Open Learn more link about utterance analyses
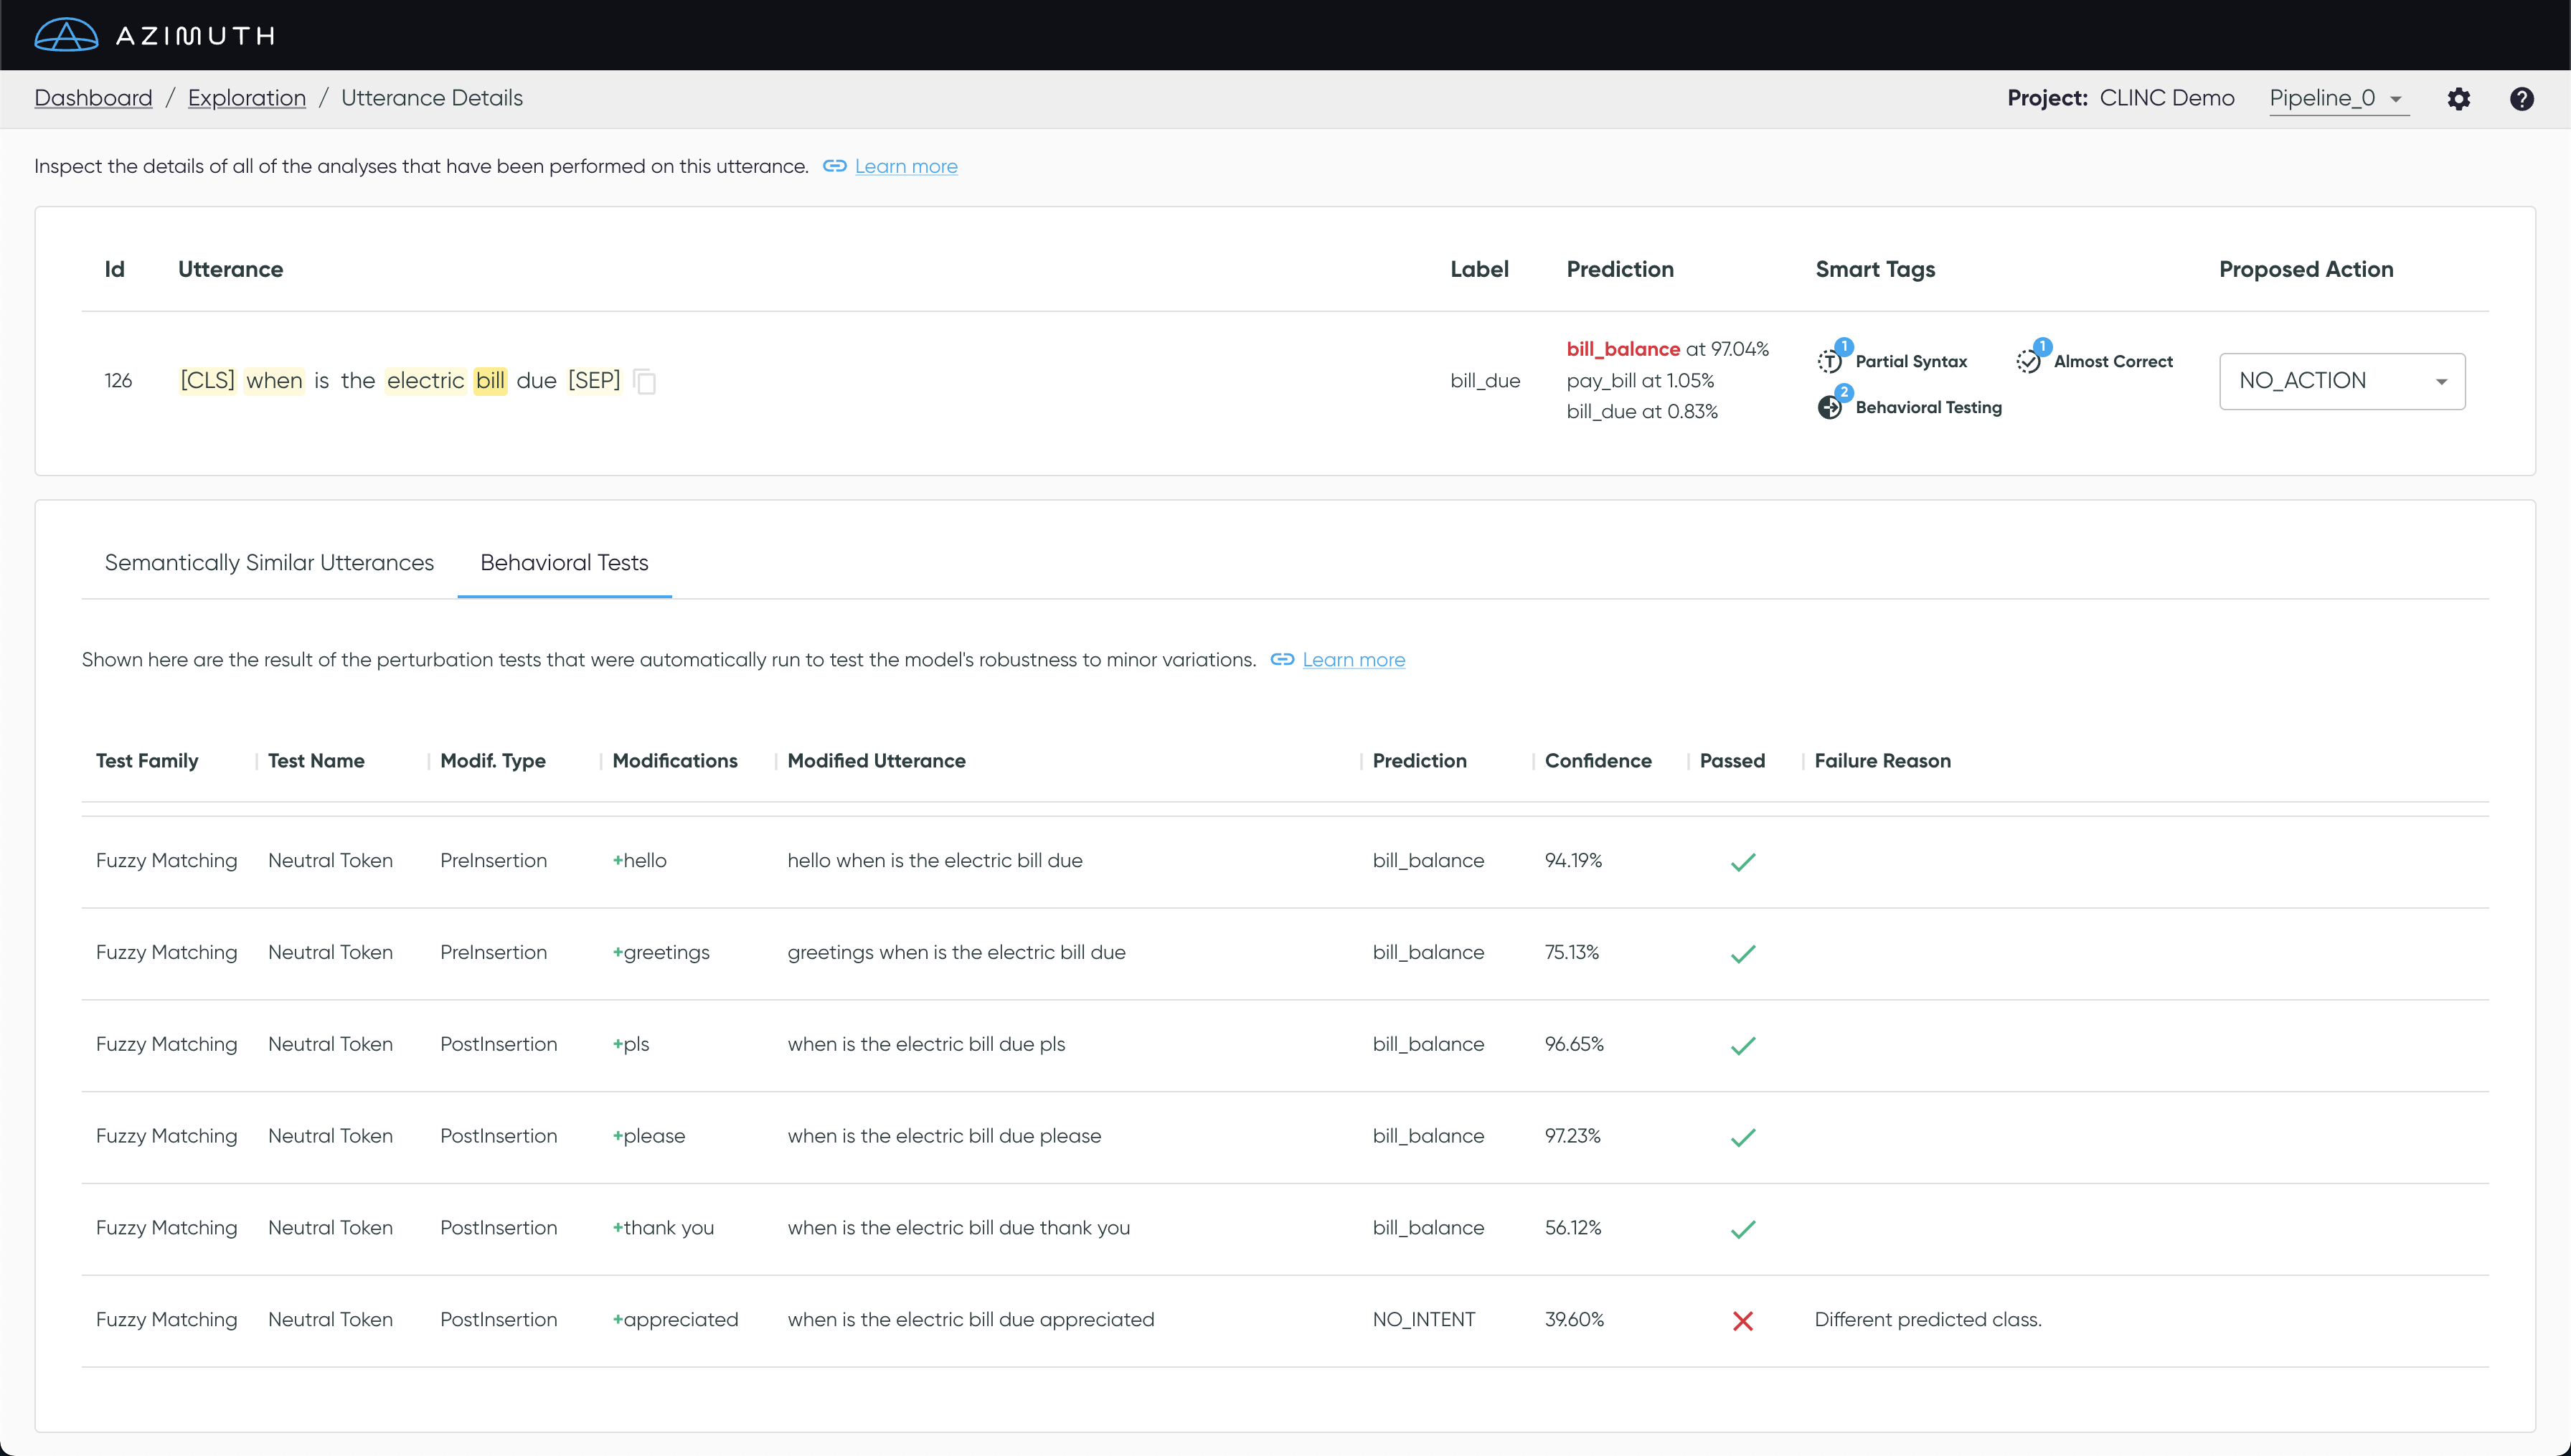 pyautogui.click(x=906, y=166)
